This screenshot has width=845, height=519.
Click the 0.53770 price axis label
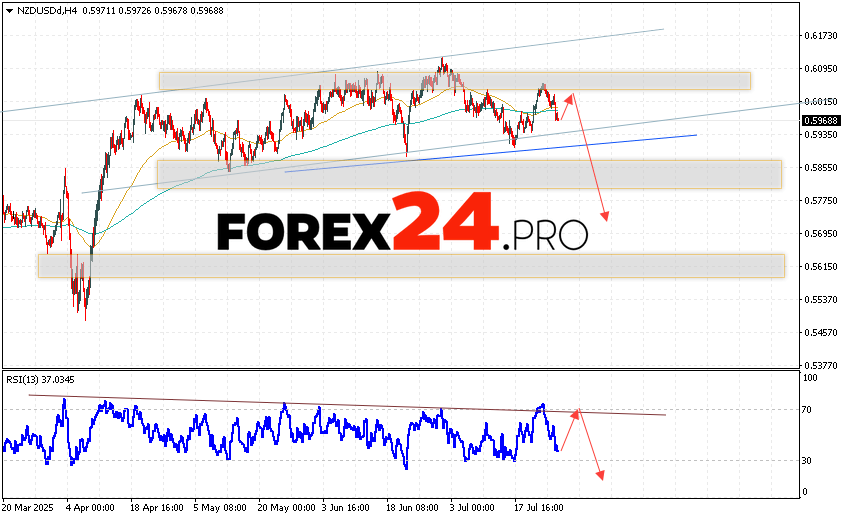(x=819, y=365)
